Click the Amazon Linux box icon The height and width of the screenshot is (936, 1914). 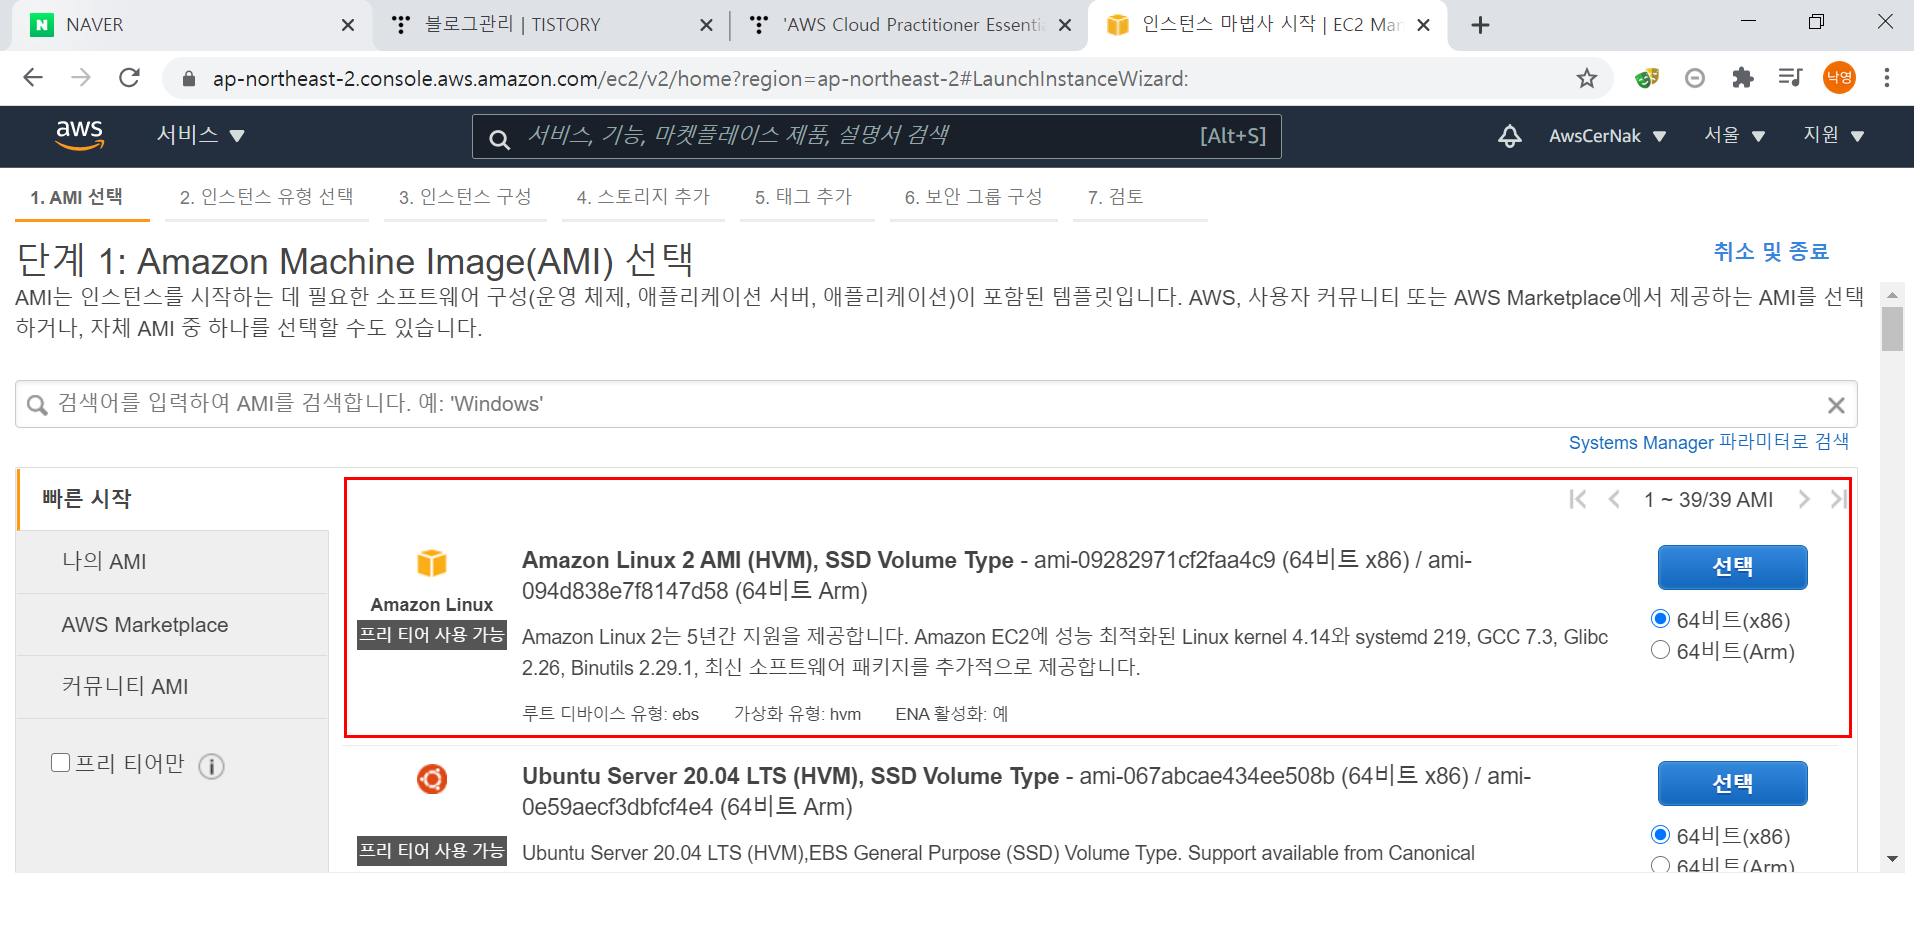(x=432, y=563)
